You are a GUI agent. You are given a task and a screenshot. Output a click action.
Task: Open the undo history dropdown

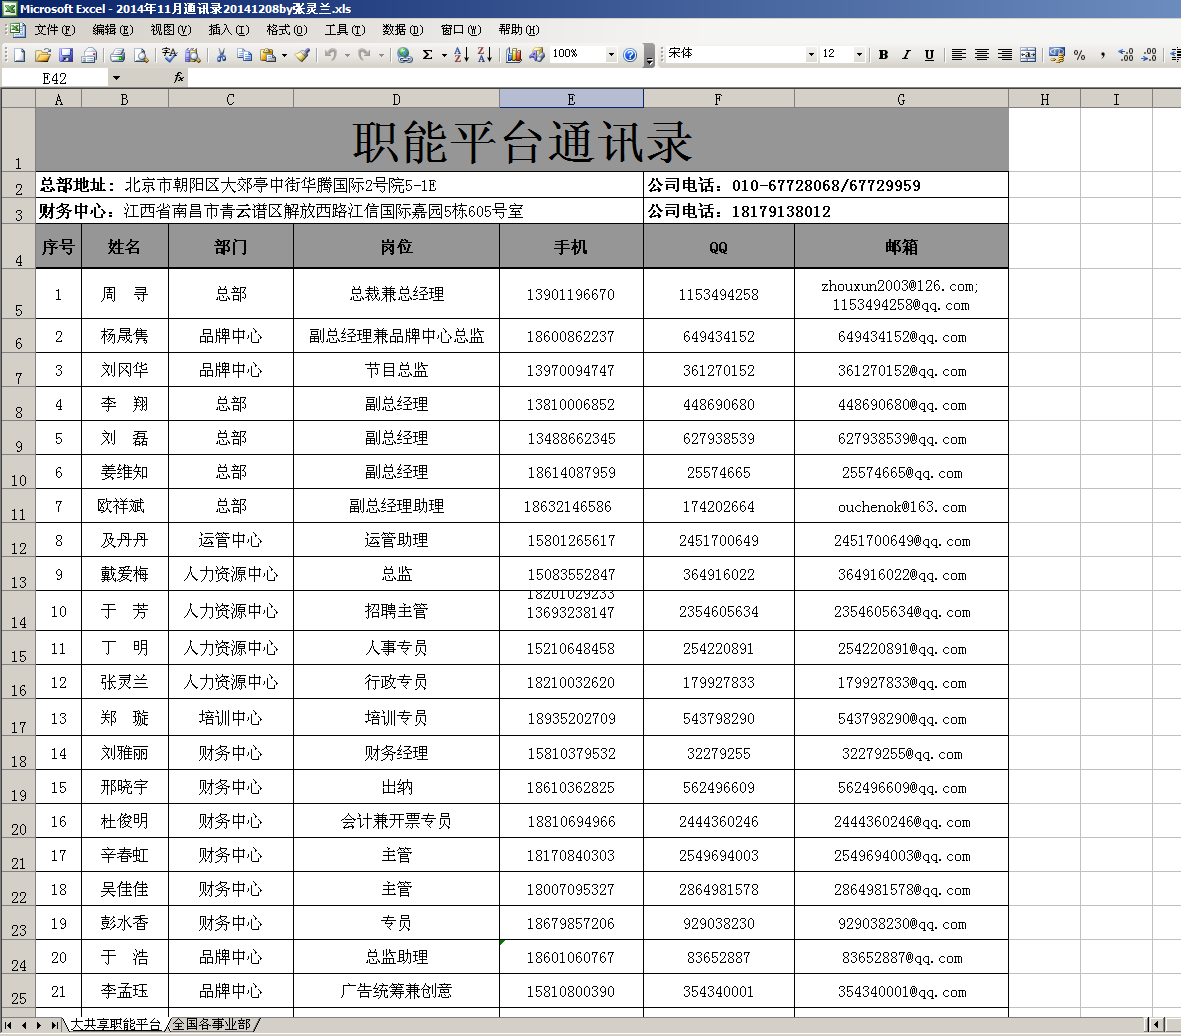click(347, 54)
